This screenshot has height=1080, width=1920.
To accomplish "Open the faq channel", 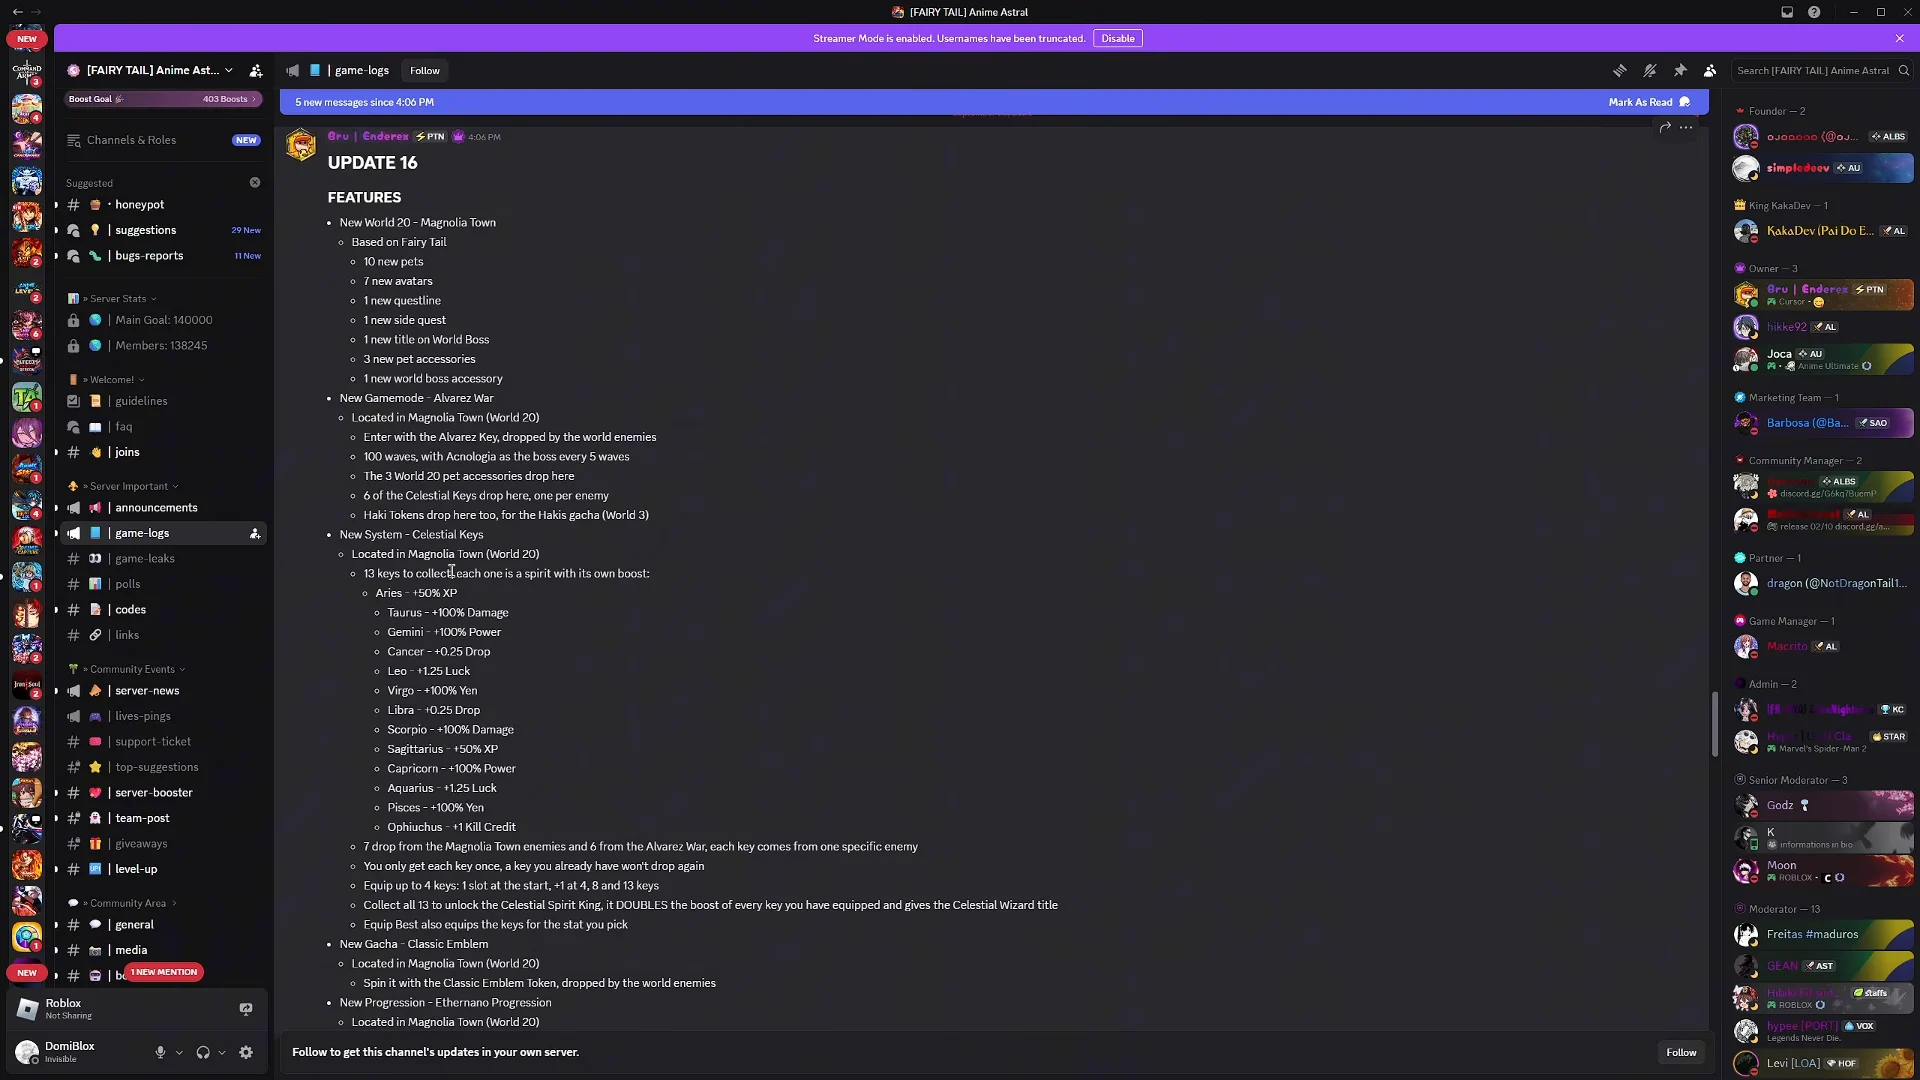I will 163,427.
